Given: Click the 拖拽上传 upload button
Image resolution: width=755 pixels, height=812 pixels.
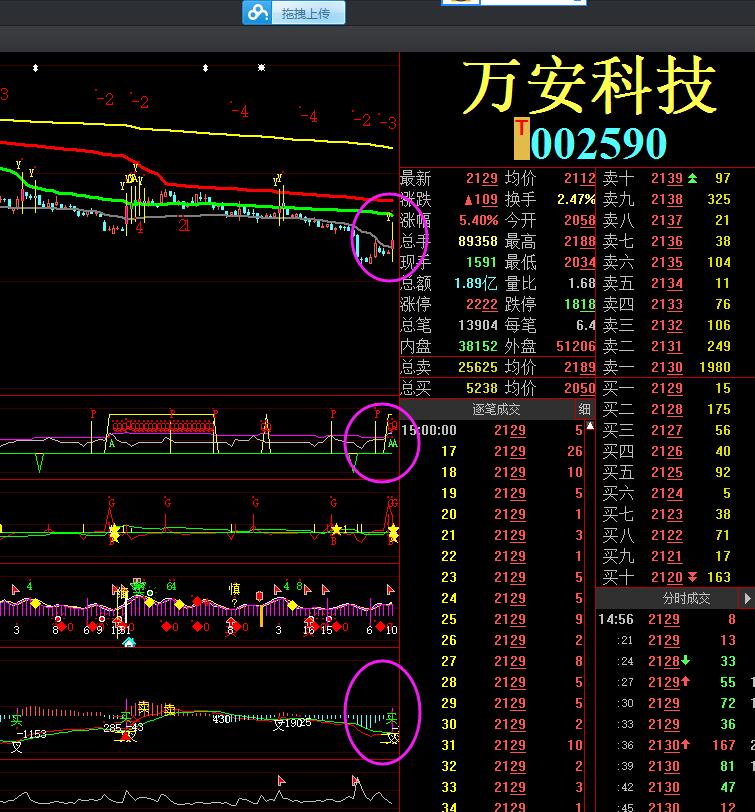Looking at the screenshot, I should click(294, 13).
